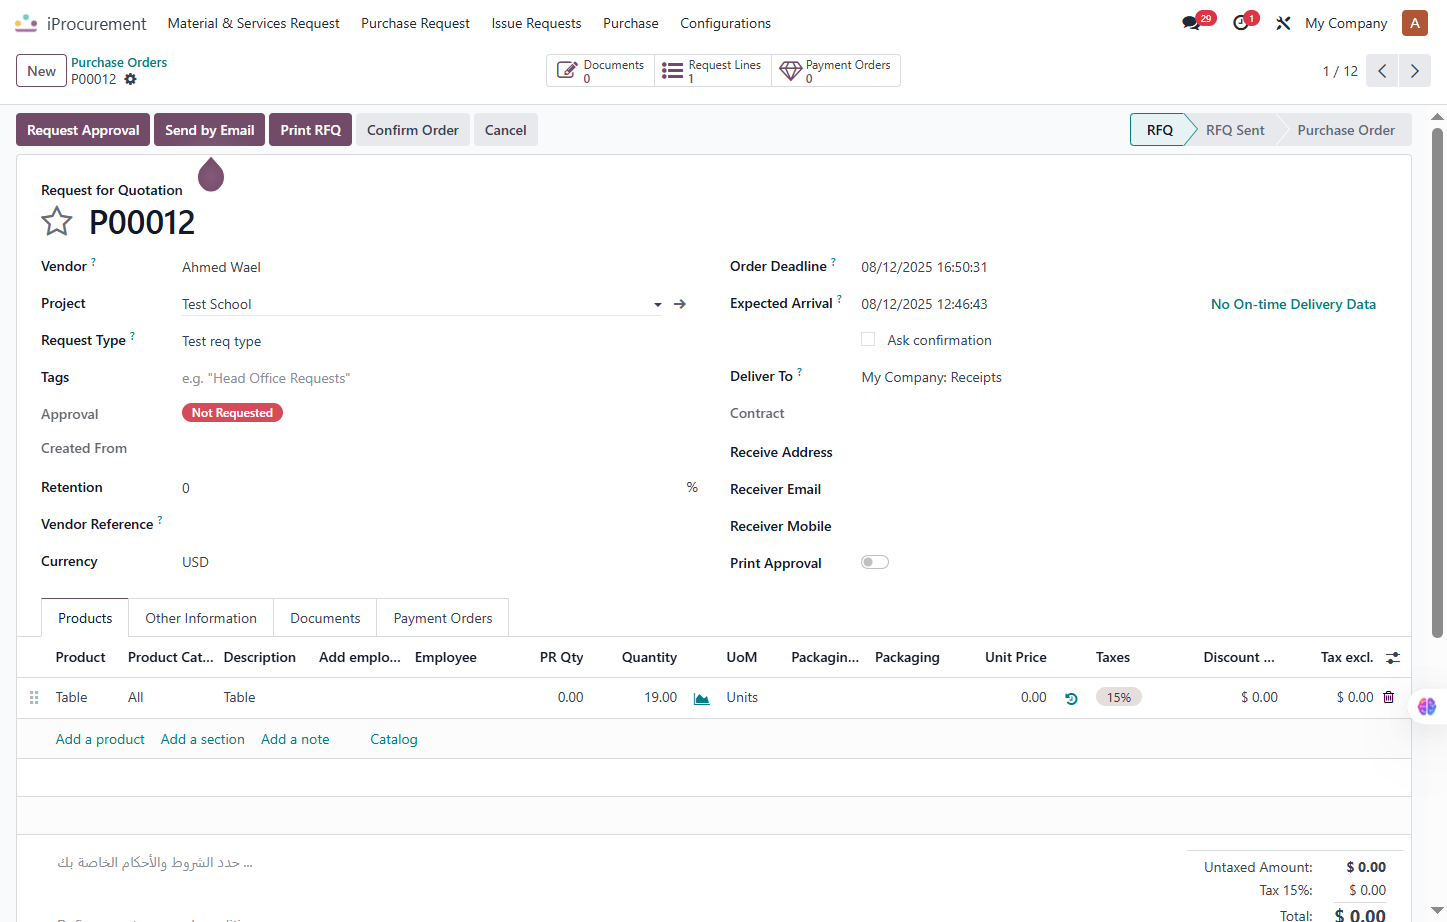Open the Payment Orders smart button

836,71
